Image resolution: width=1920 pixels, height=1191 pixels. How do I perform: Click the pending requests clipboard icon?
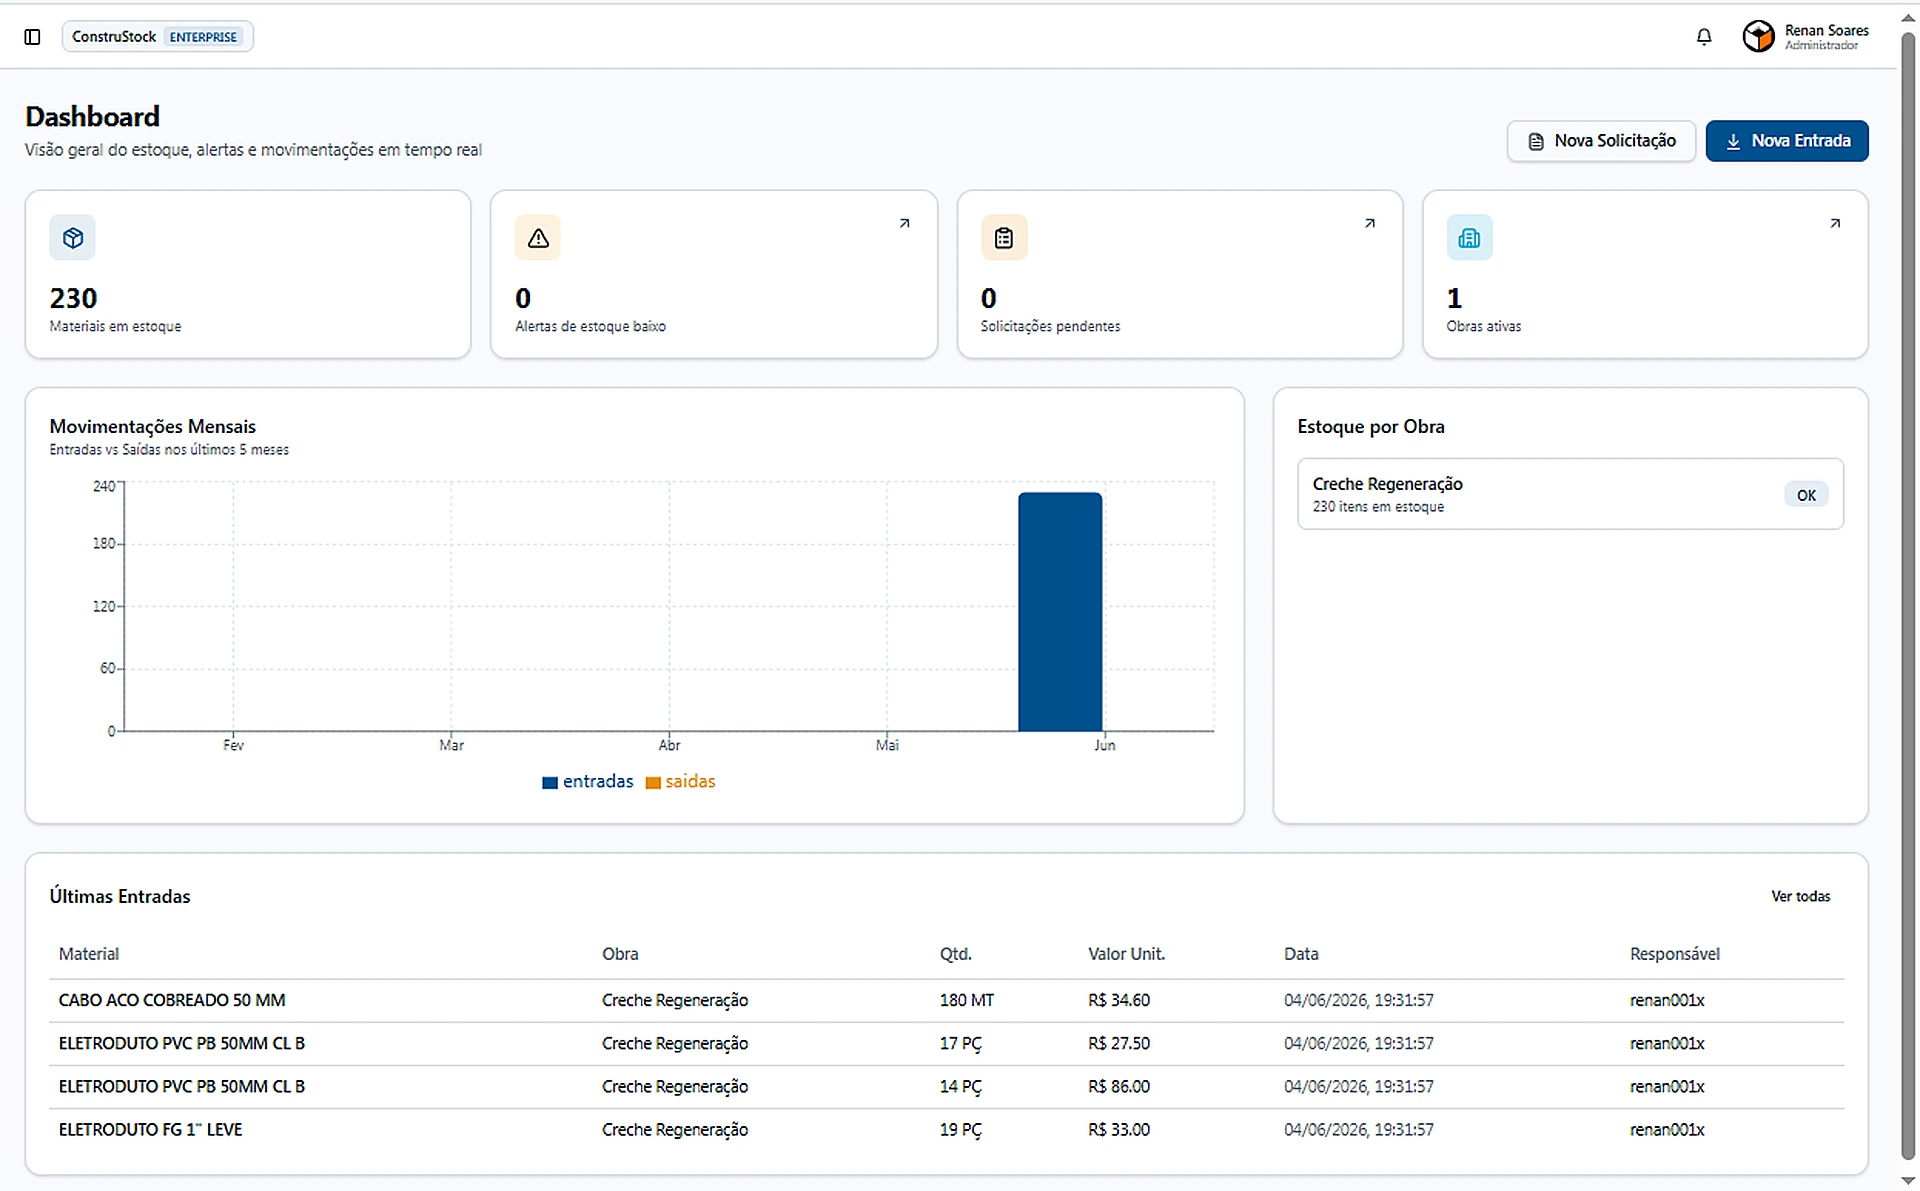1004,238
